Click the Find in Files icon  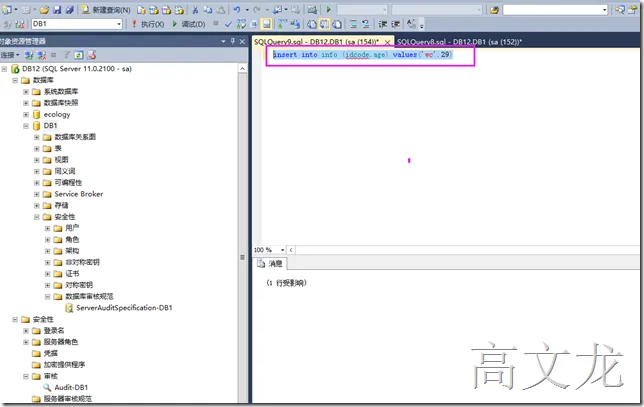[x=494, y=10]
